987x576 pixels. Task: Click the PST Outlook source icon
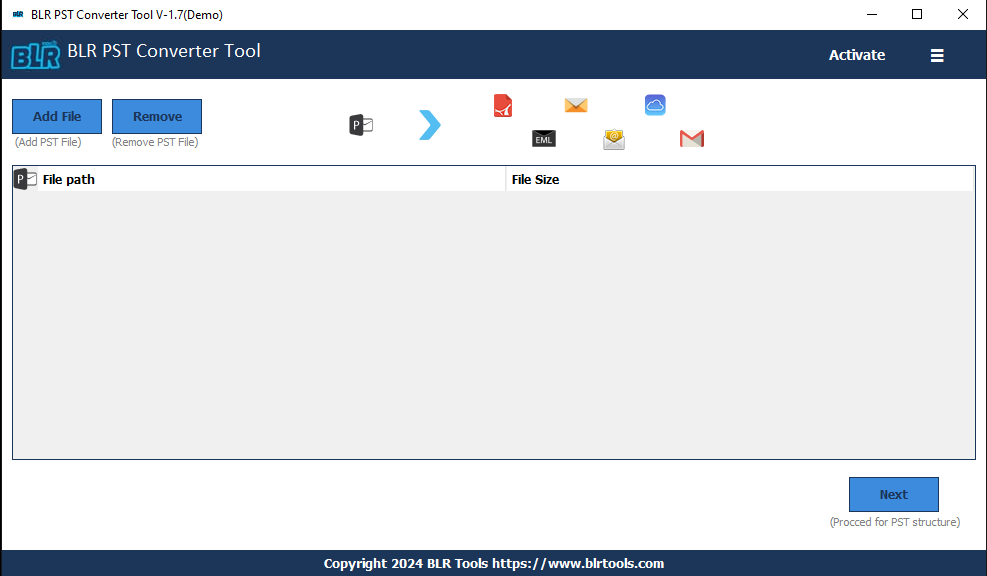[361, 125]
